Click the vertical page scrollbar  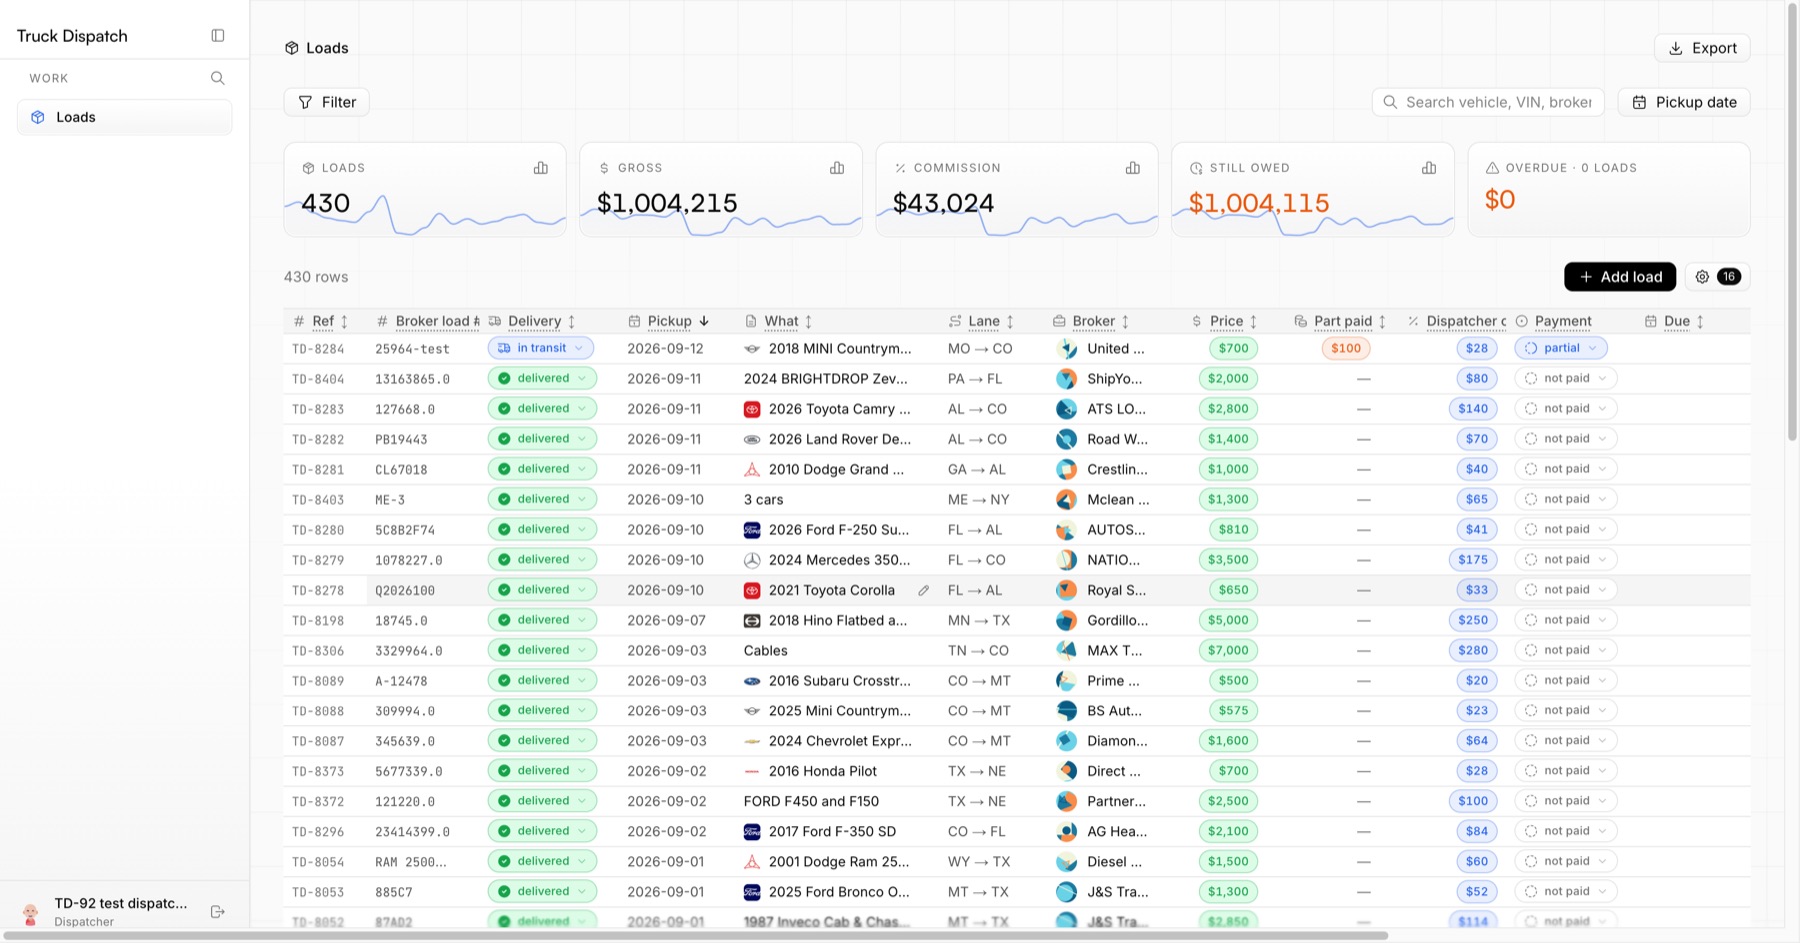pyautogui.click(x=1792, y=220)
